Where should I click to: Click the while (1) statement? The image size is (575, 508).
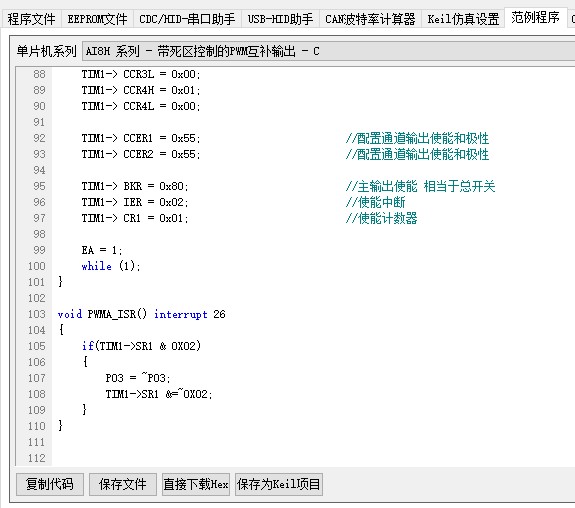tap(111, 266)
